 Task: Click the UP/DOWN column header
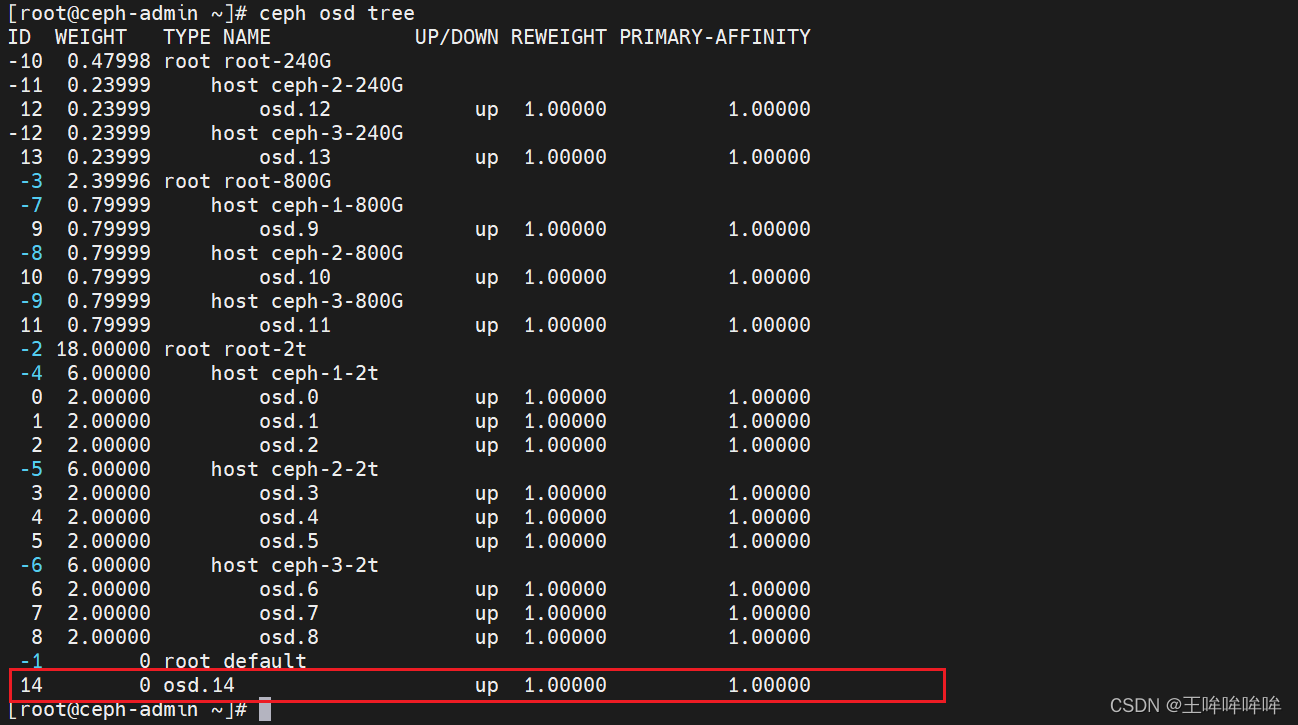(456, 37)
